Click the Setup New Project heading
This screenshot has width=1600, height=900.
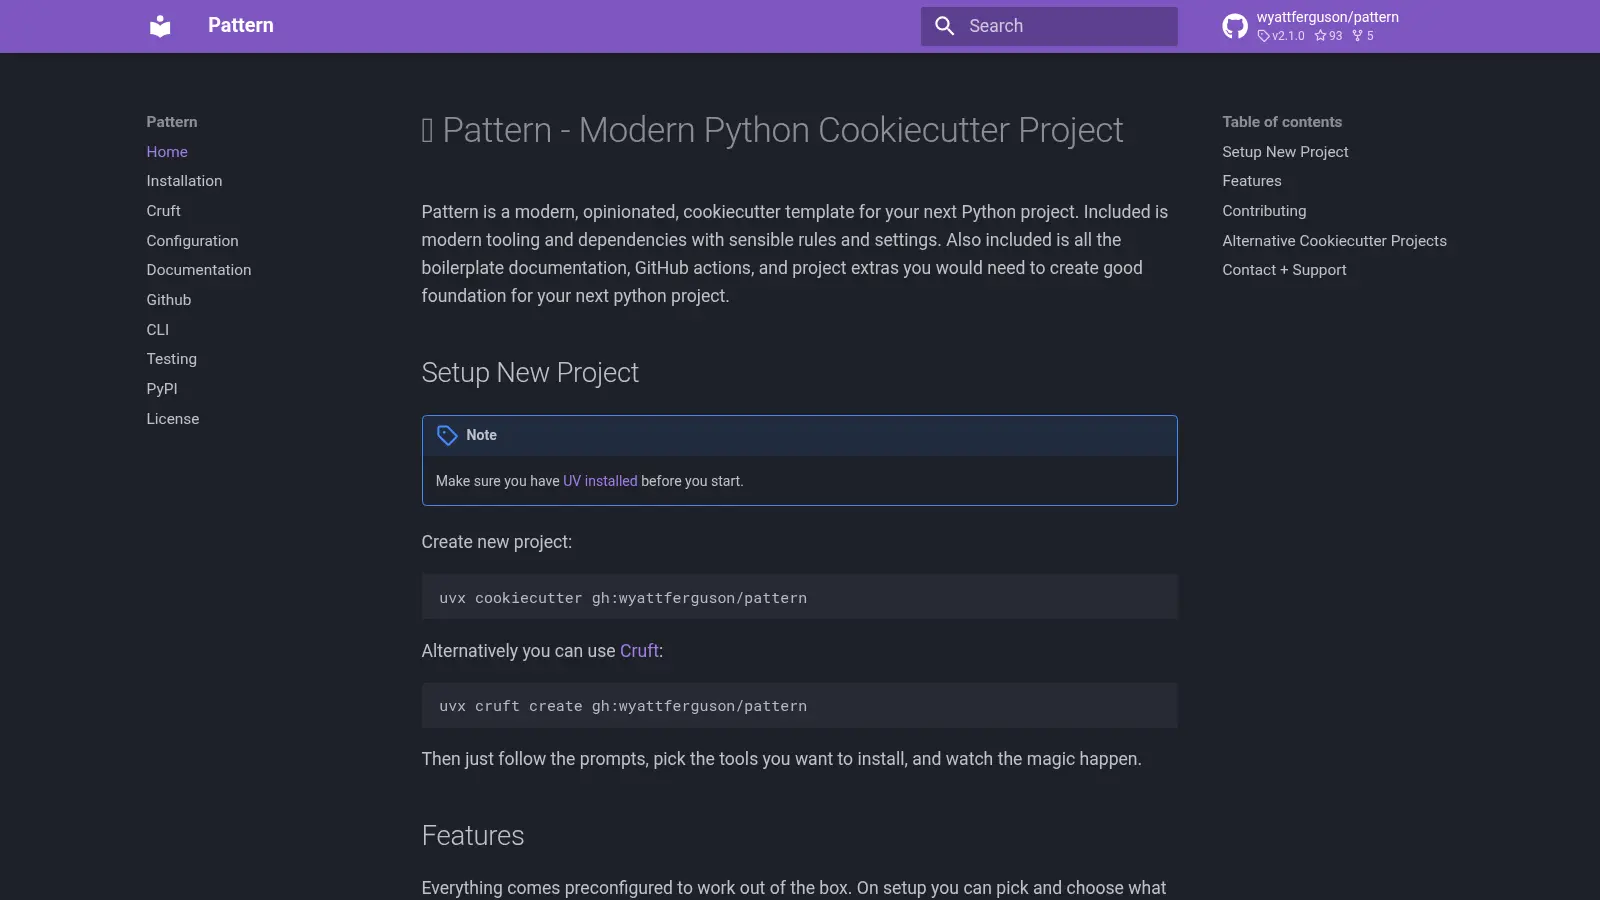pos(530,373)
